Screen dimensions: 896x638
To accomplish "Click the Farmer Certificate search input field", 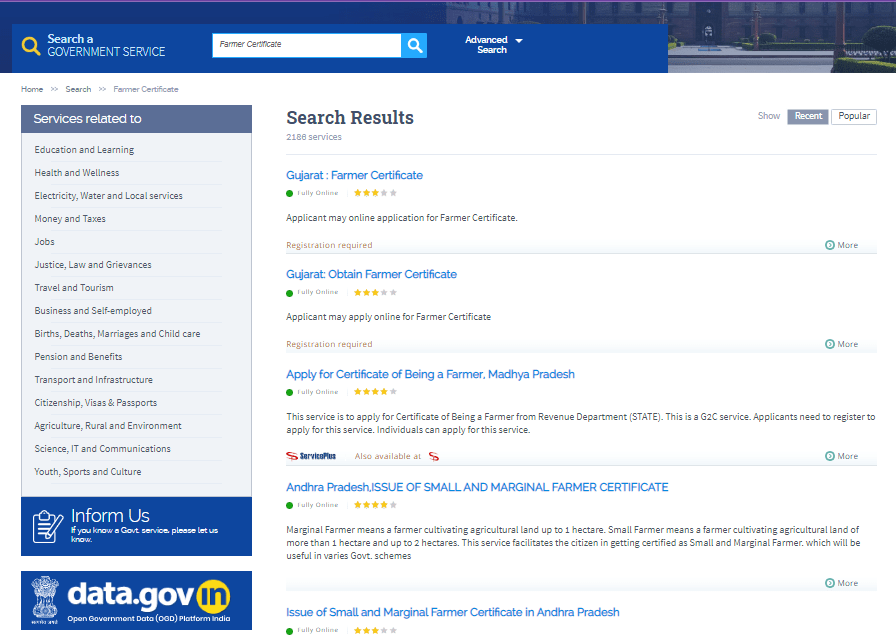I will click(x=306, y=45).
